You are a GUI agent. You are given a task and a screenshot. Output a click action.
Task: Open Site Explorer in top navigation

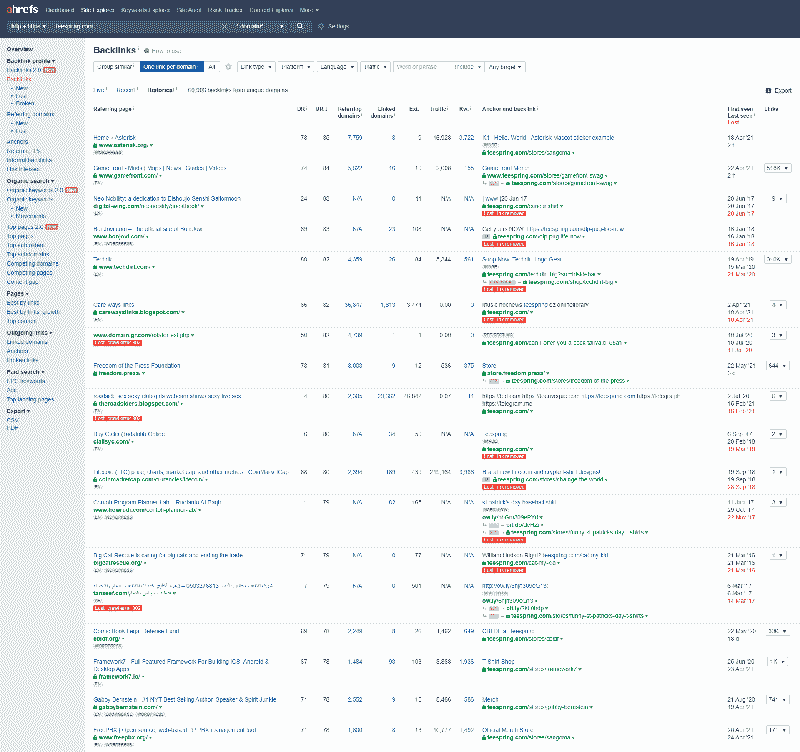click(x=97, y=10)
